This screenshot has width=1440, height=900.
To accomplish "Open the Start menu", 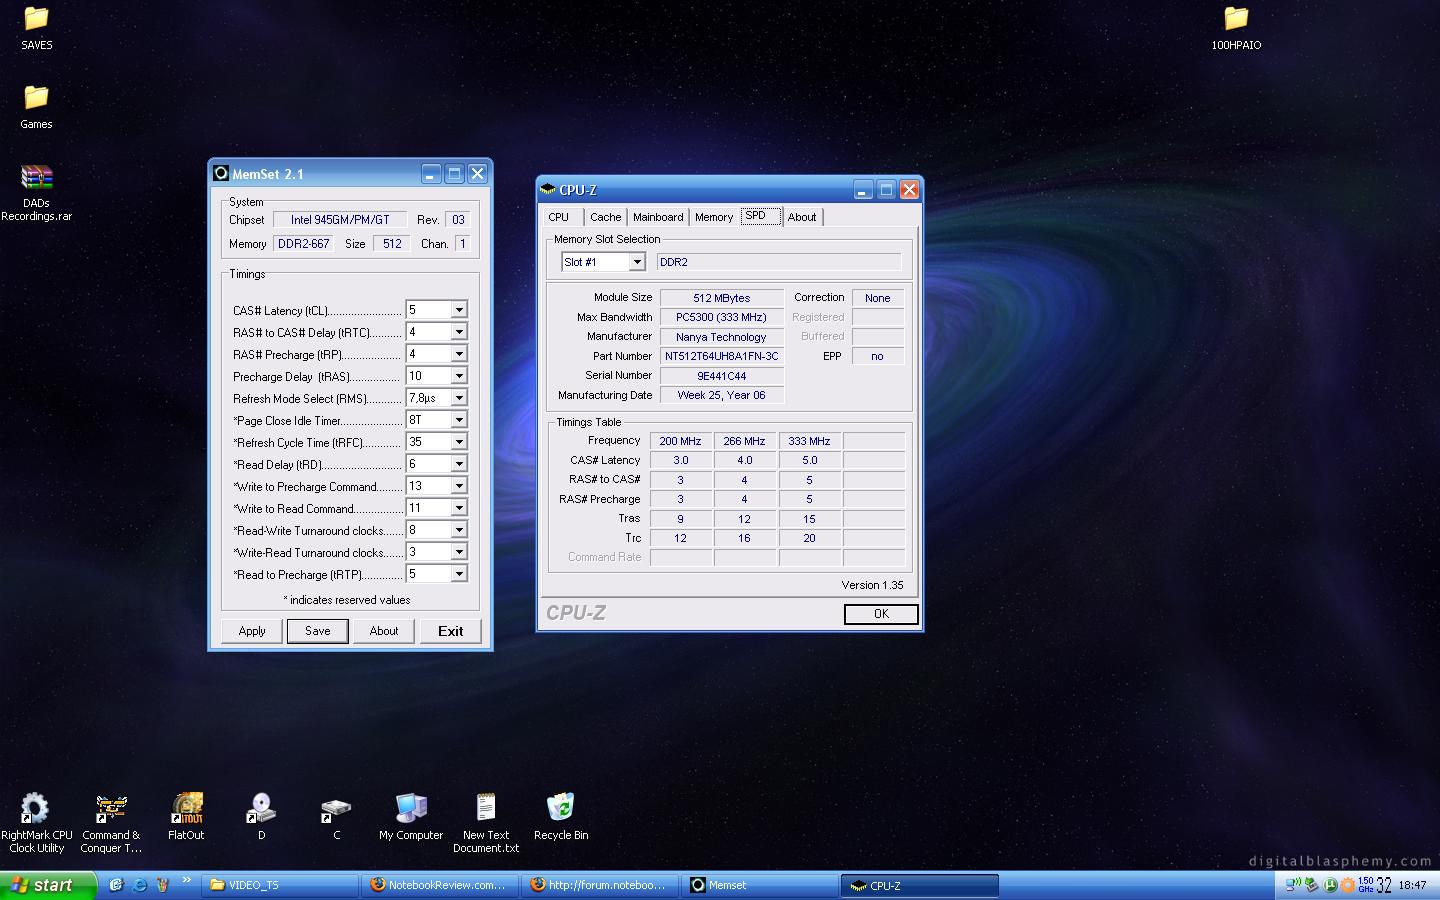I will click(x=48, y=885).
